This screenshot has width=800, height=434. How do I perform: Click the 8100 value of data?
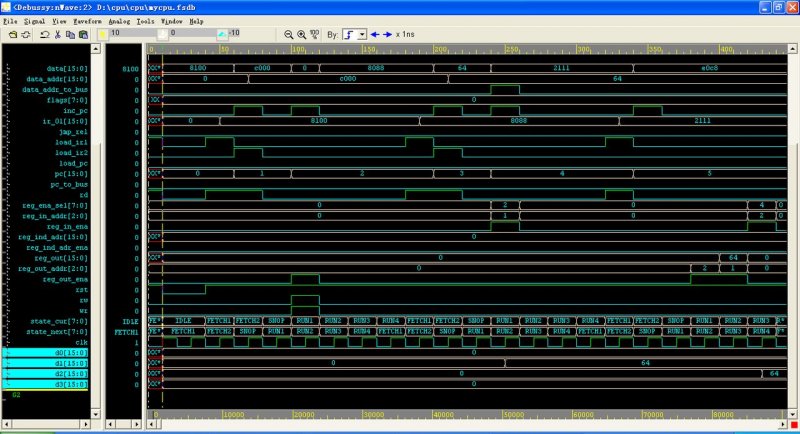point(197,68)
